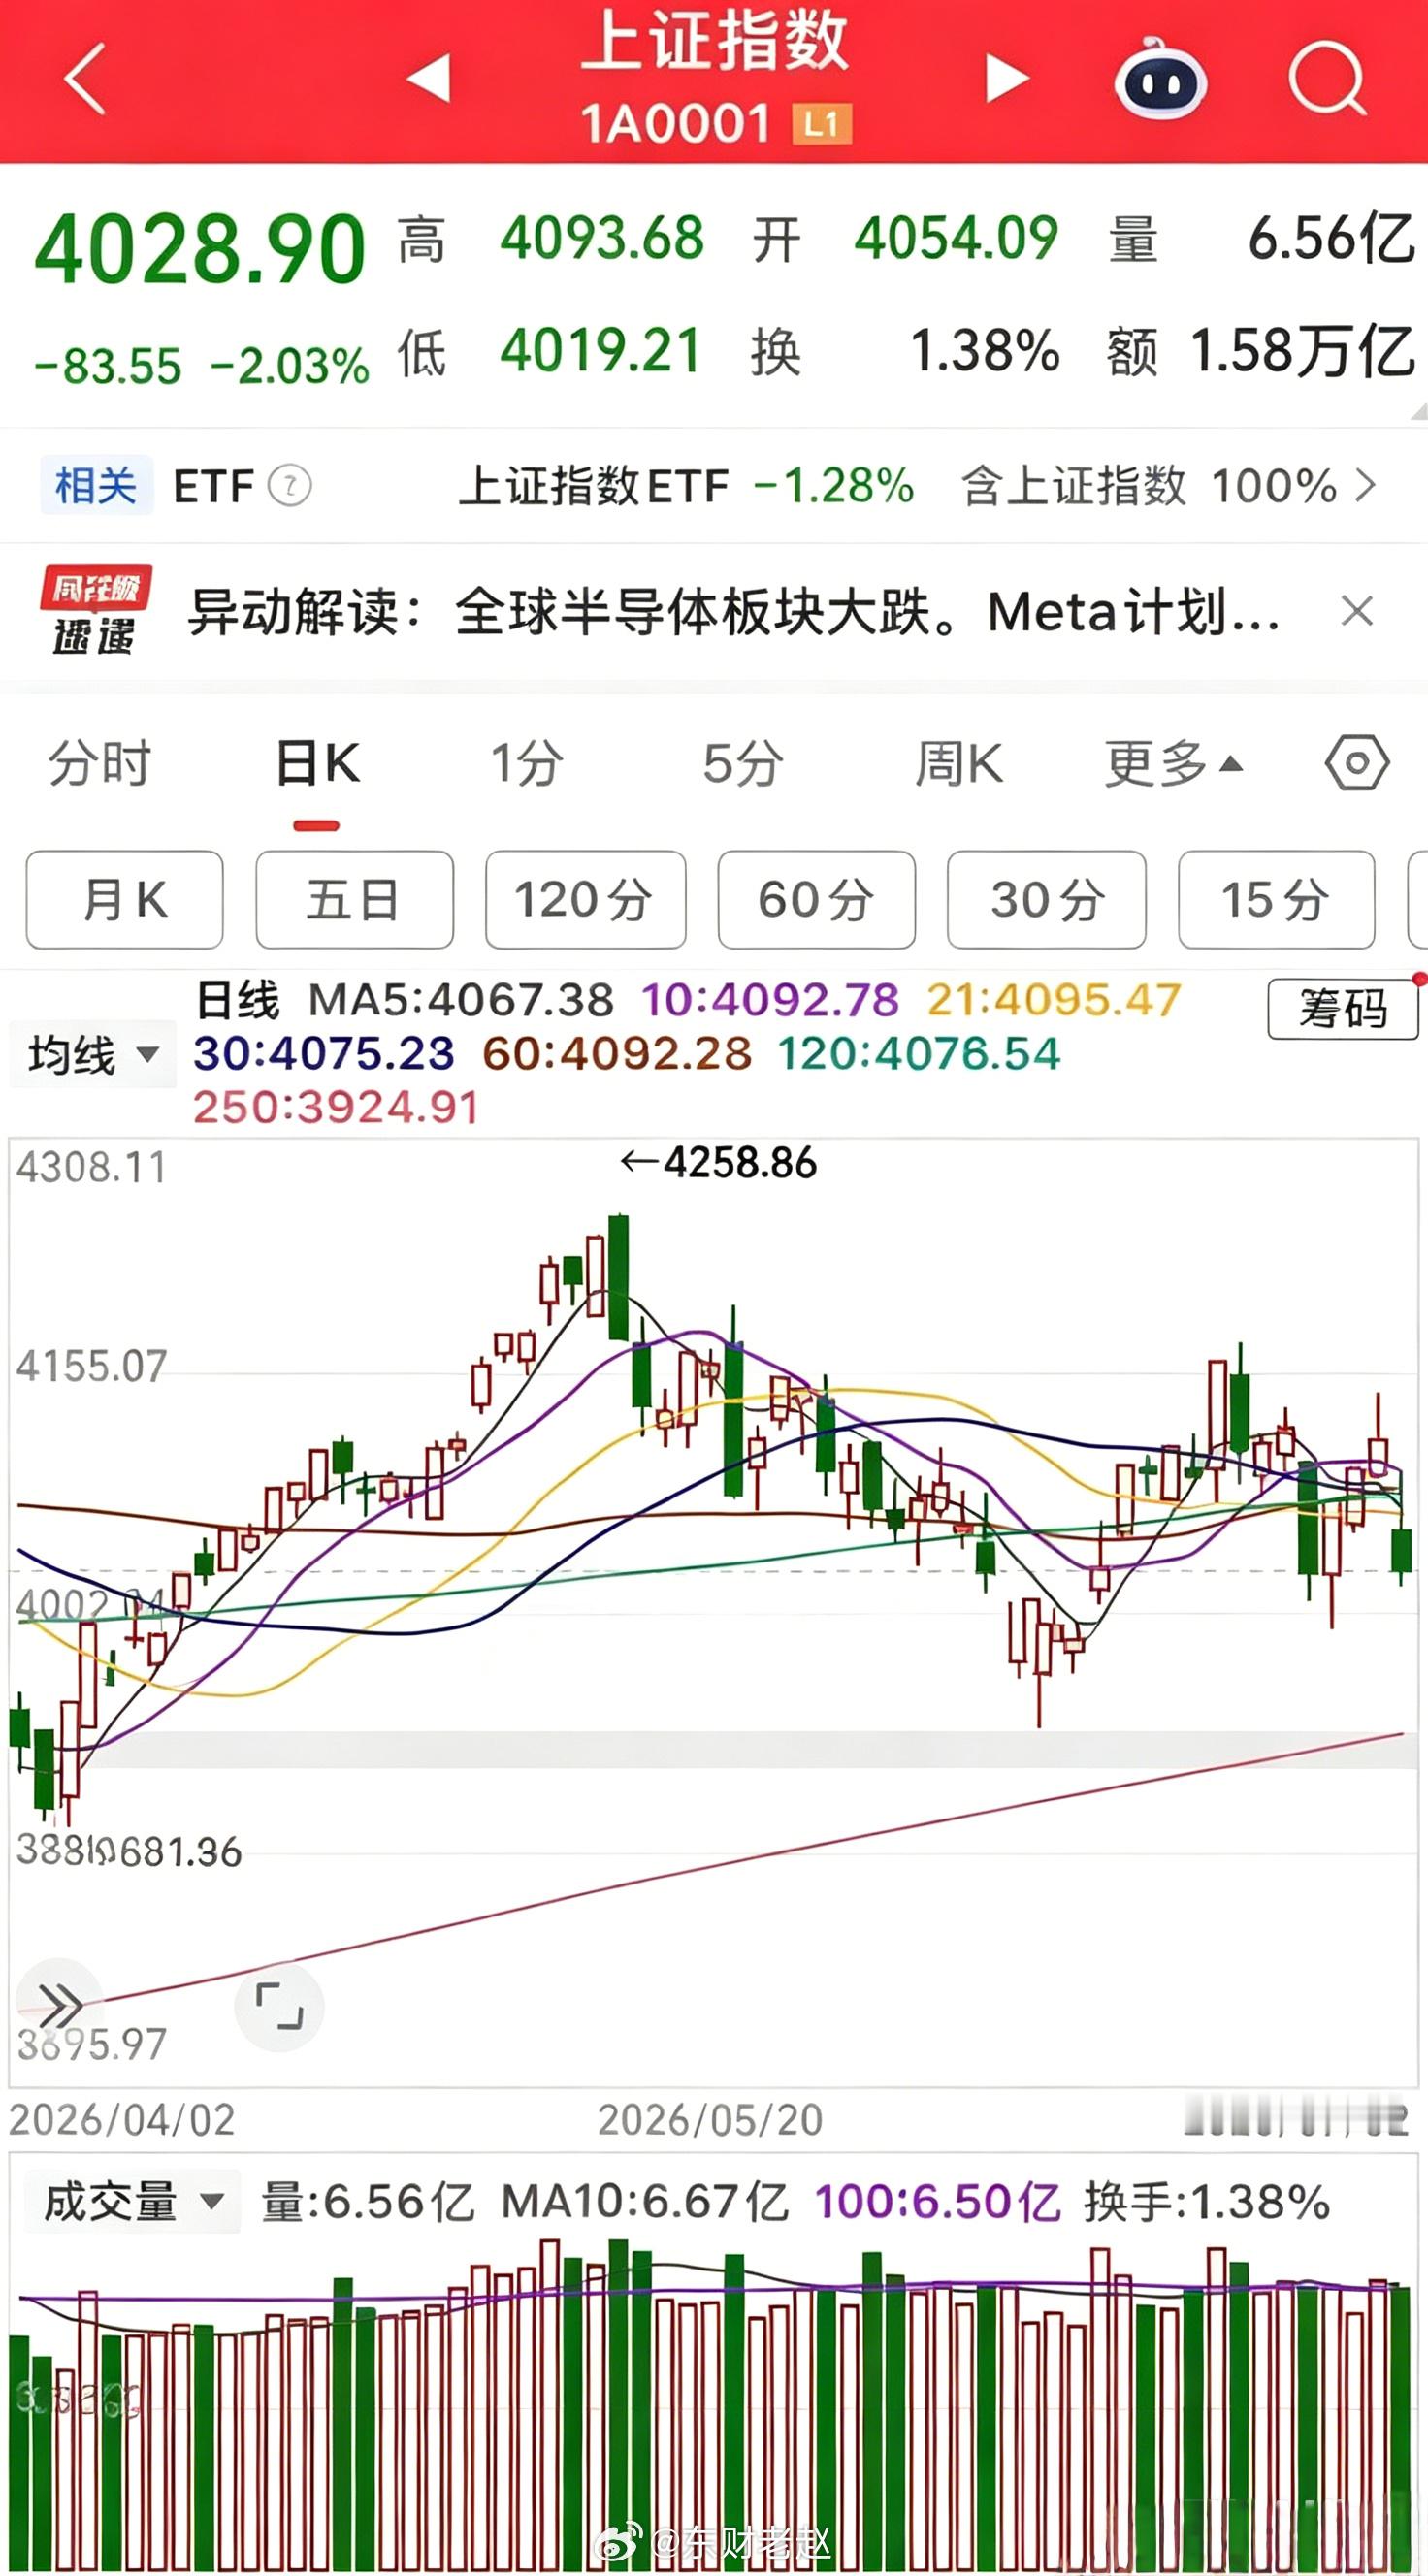Tap the 60:4092.28 moving average label
The width and height of the screenshot is (1428, 2576).
pos(617,1054)
